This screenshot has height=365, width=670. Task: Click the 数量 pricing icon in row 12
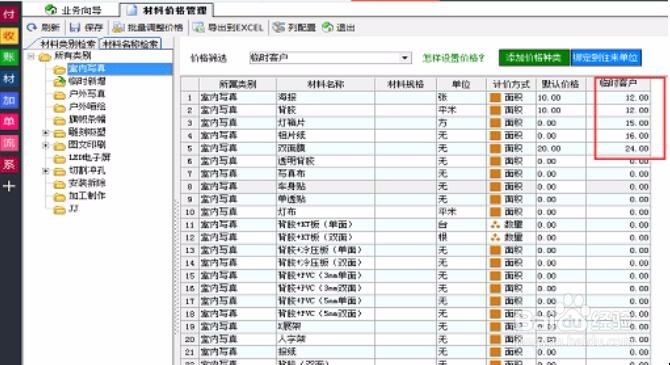(495, 238)
